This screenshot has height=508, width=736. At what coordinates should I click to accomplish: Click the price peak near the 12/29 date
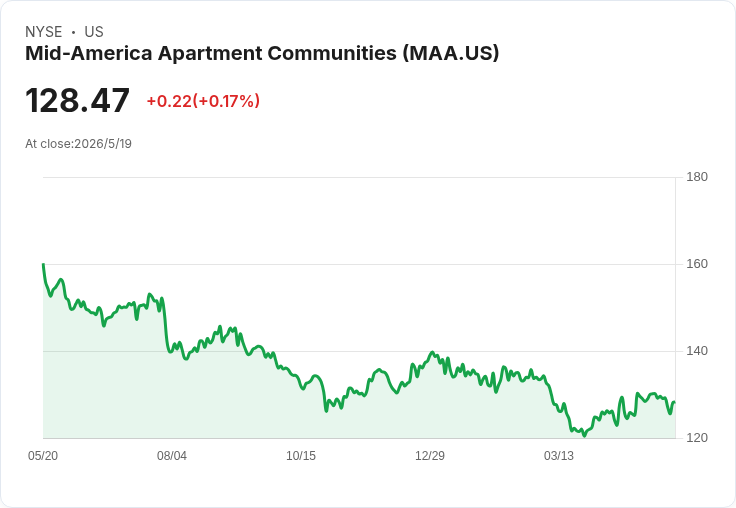[432, 352]
